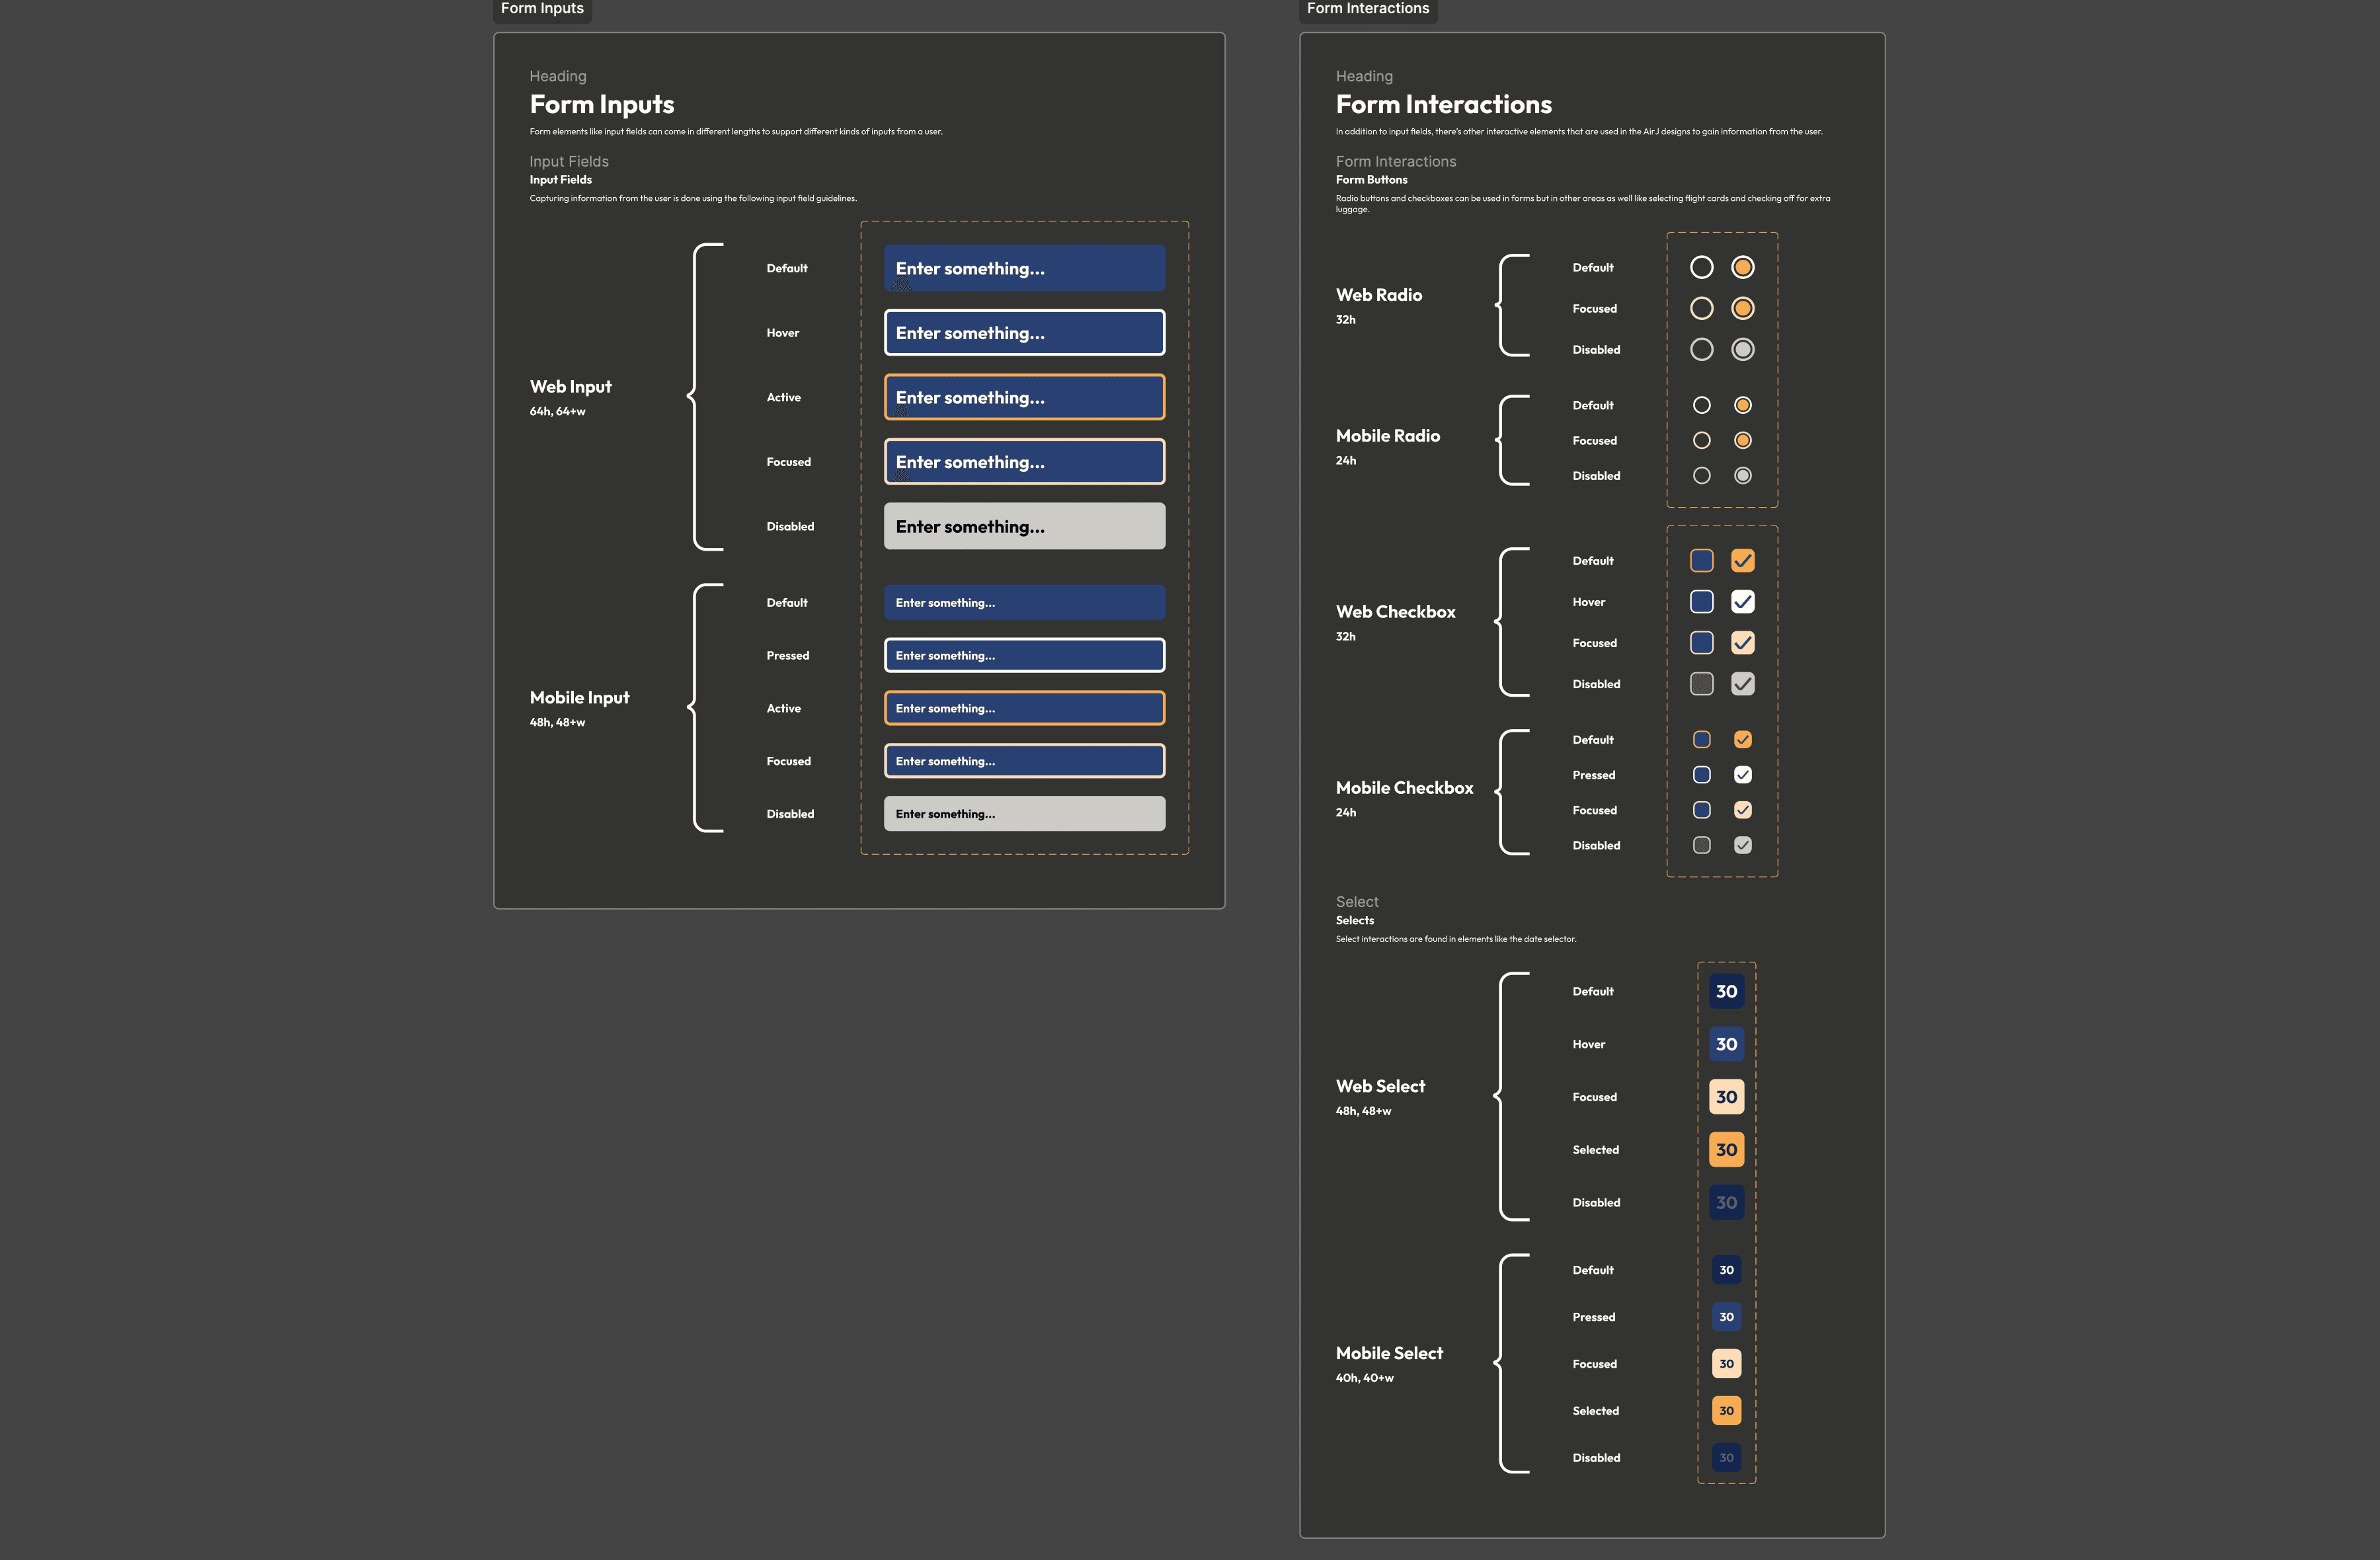Click the Mobile Select Default 30 tile
The height and width of the screenshot is (1560, 2380).
pos(1726,1270)
